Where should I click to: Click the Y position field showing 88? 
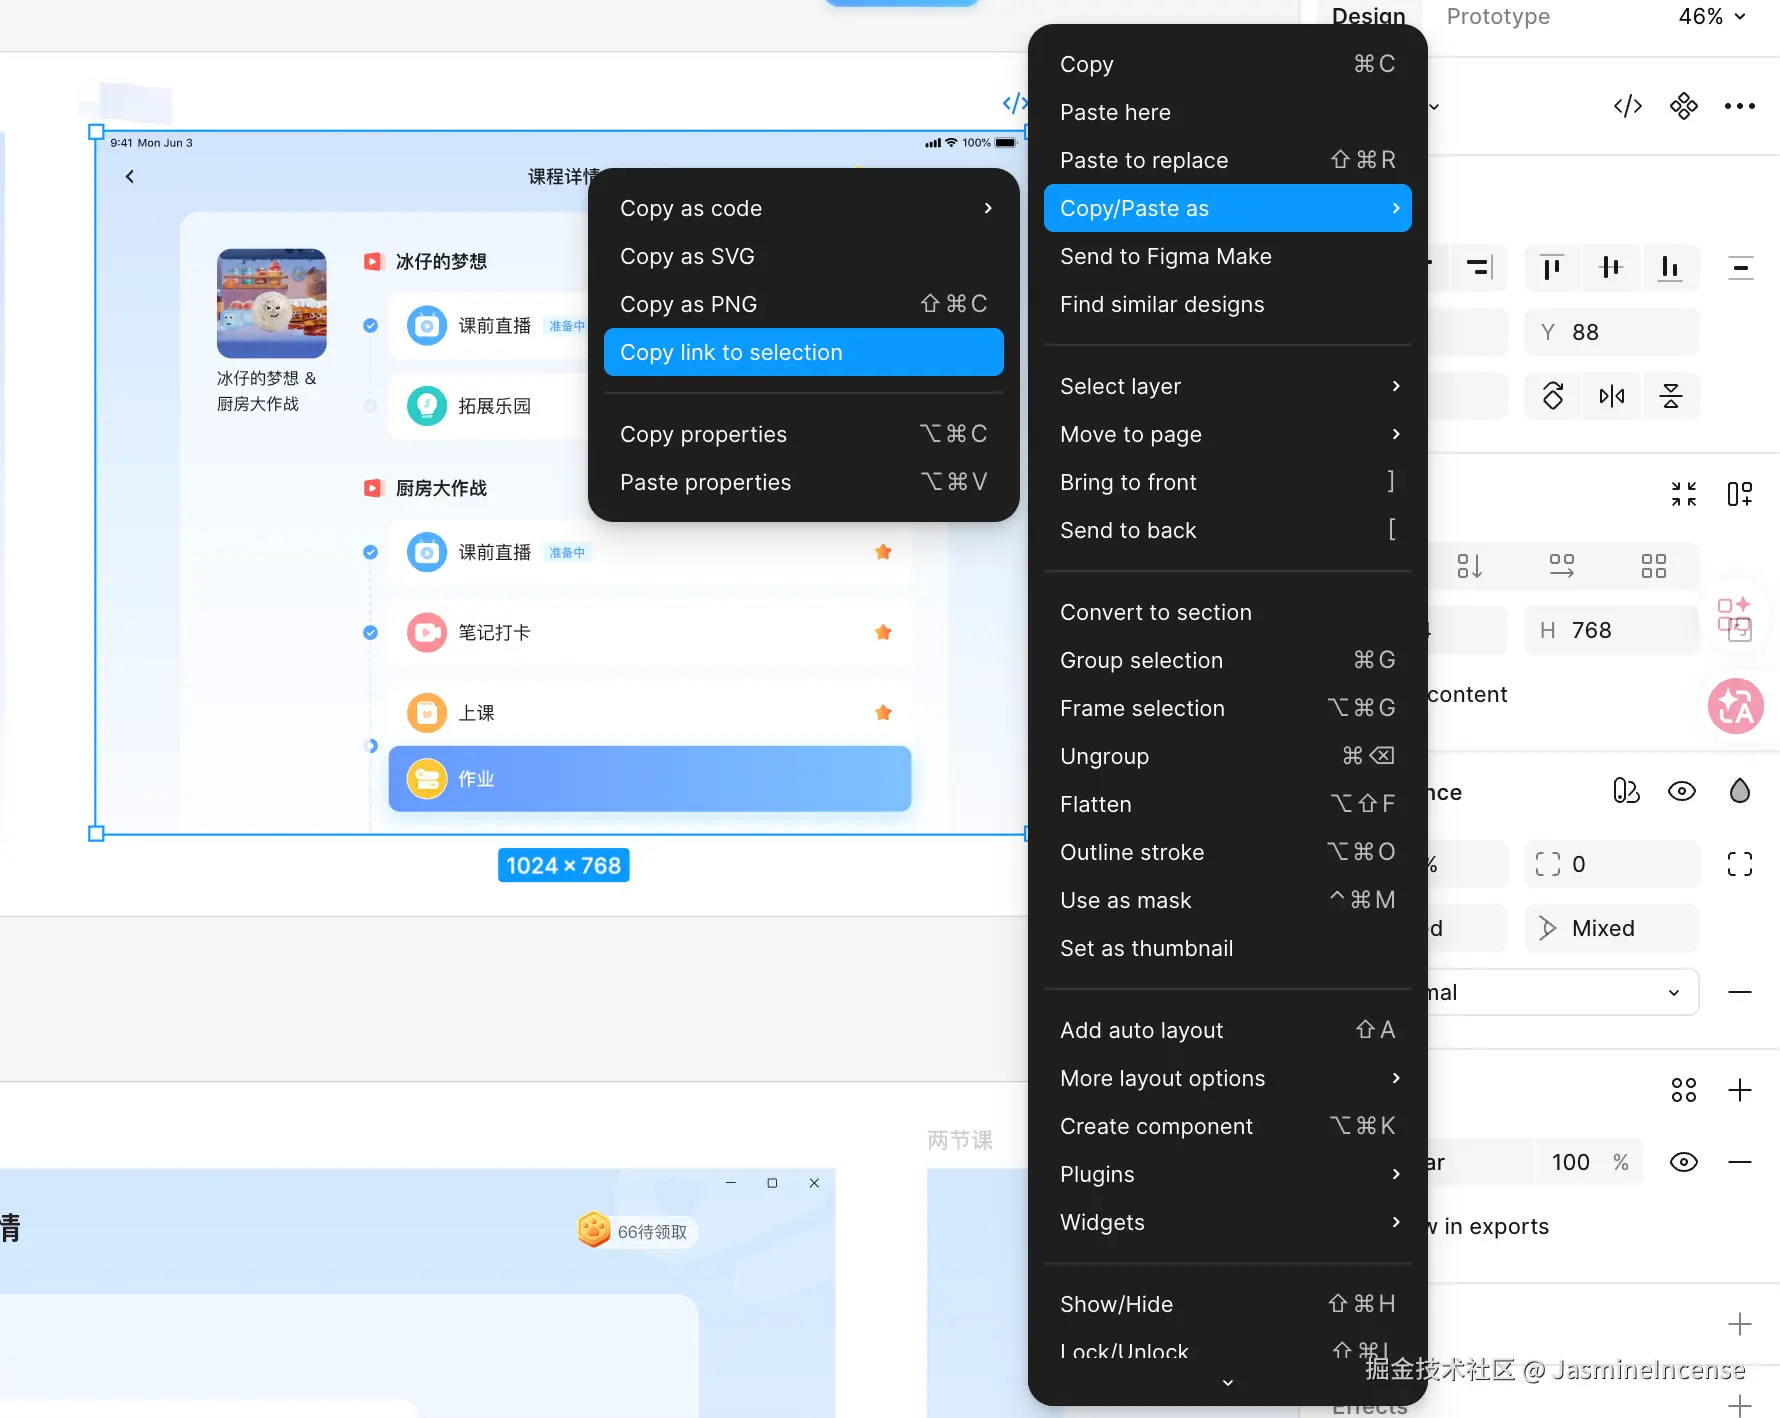(1611, 332)
